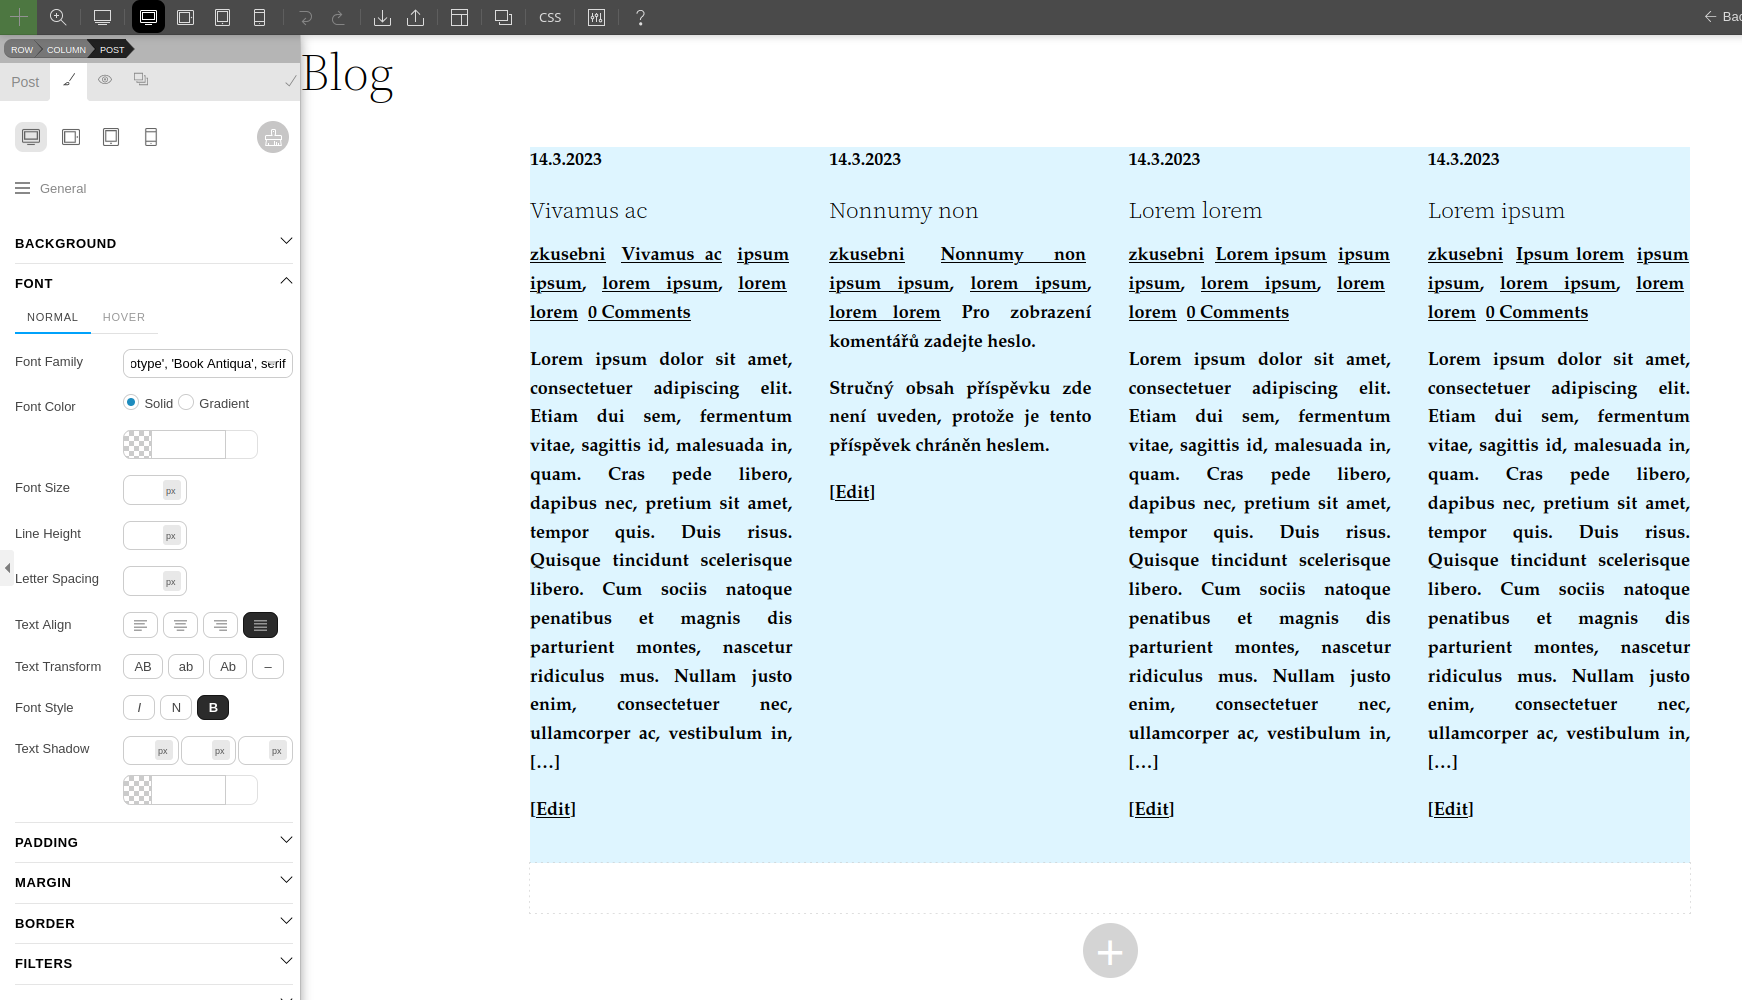Set Text Transform to uppercase AB

point(143,667)
